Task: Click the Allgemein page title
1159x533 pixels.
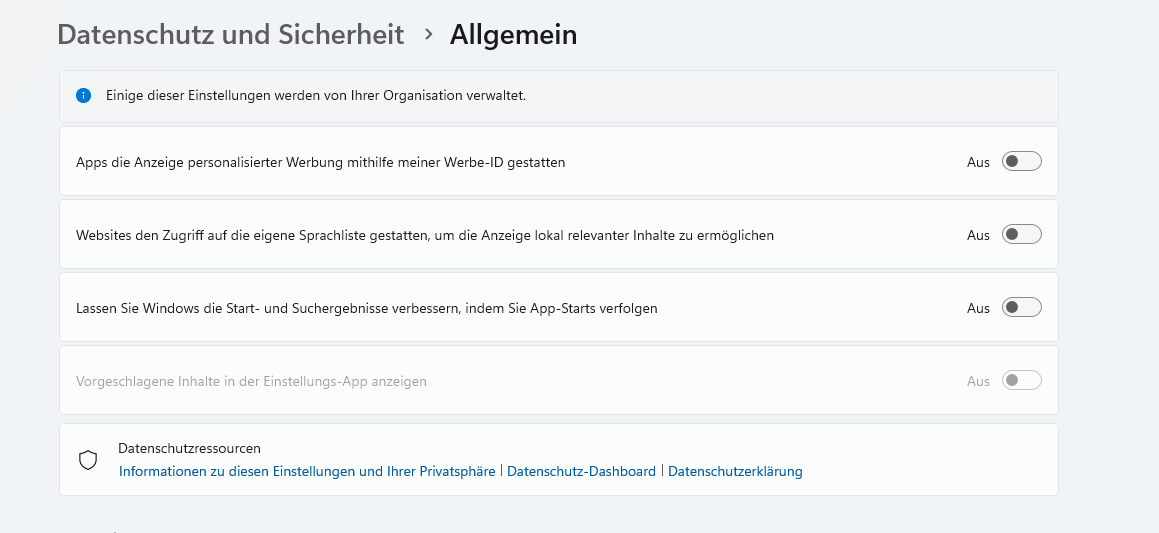Action: [513, 35]
